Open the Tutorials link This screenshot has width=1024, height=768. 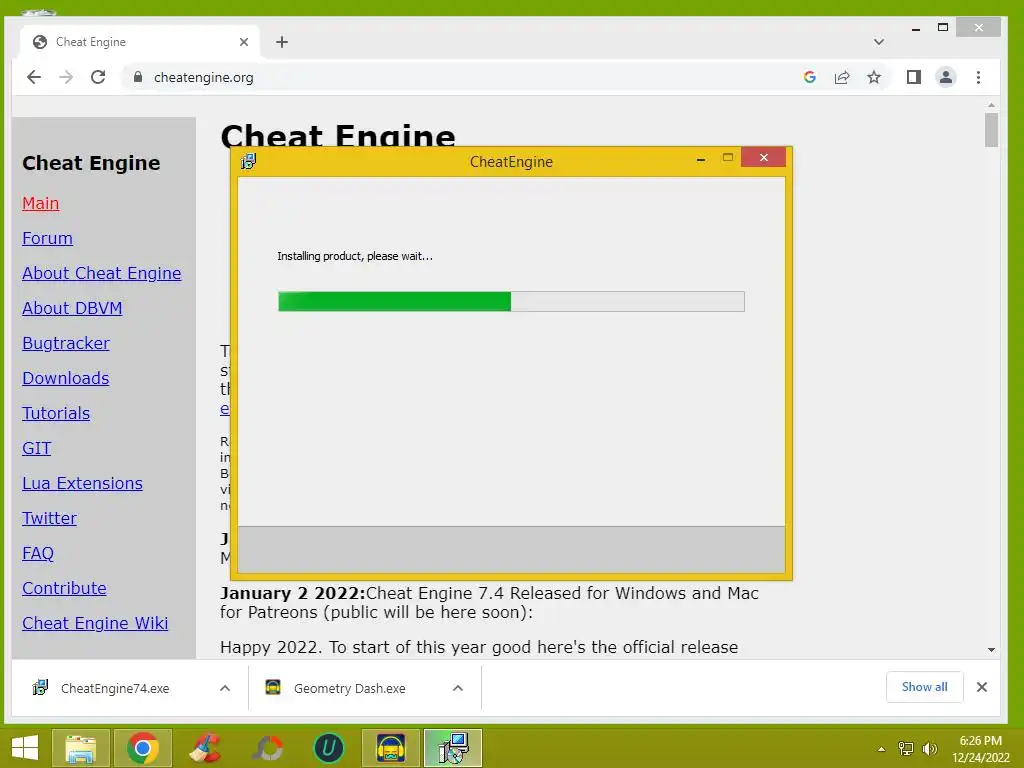coord(56,413)
